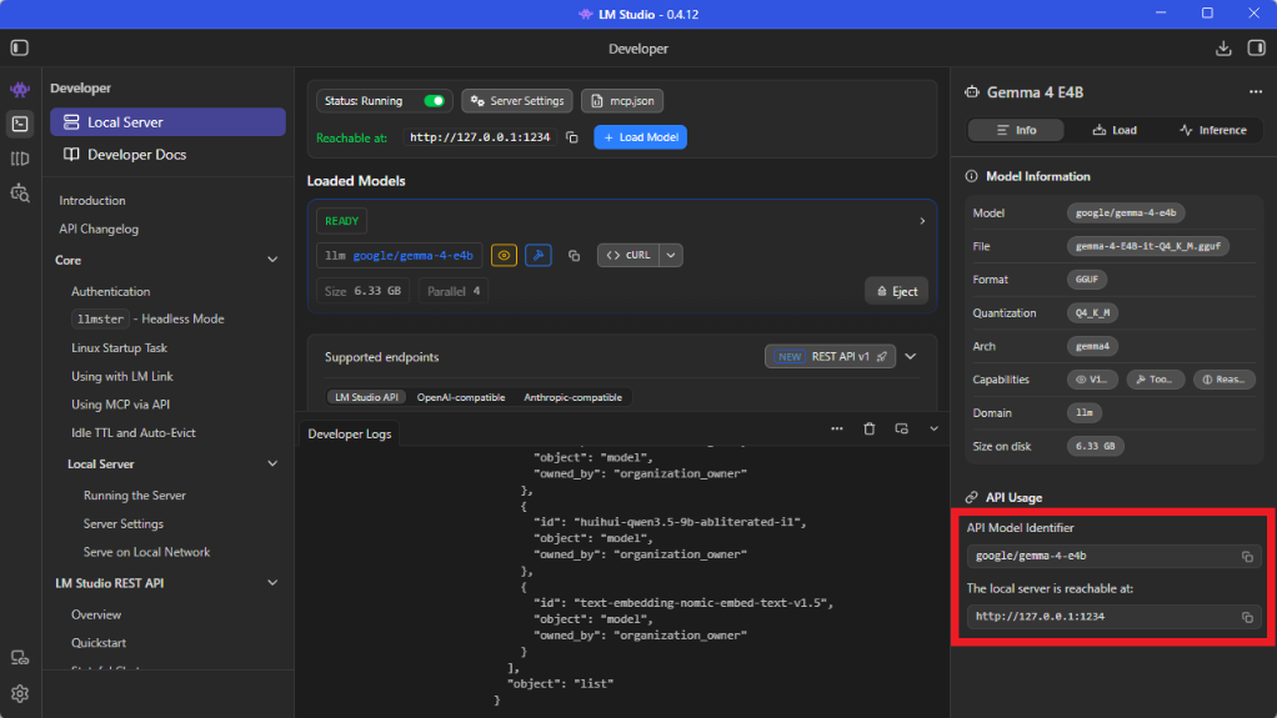Collapse the LM Studio REST API section
This screenshot has height=718, width=1277.
tap(272, 583)
